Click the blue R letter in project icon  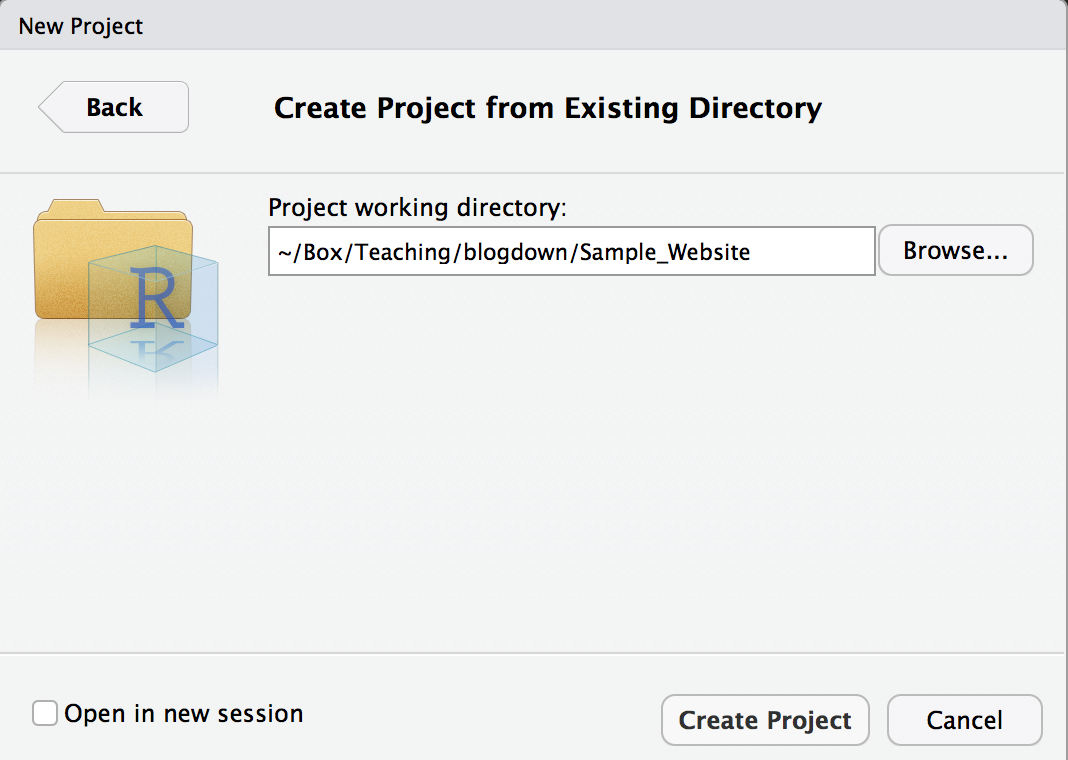157,297
